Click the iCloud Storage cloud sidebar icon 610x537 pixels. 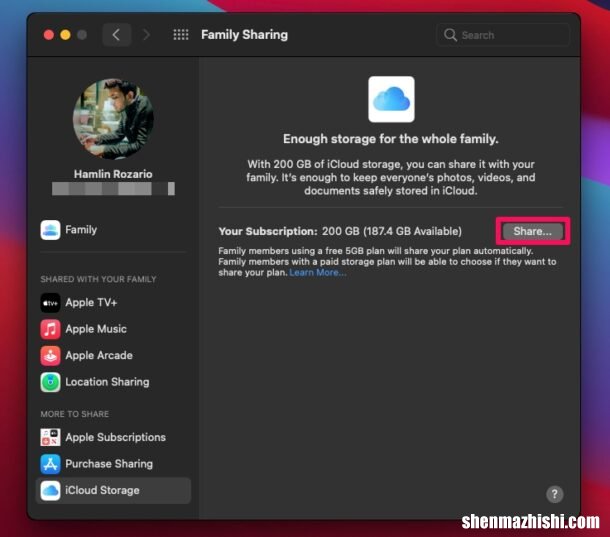click(50, 491)
